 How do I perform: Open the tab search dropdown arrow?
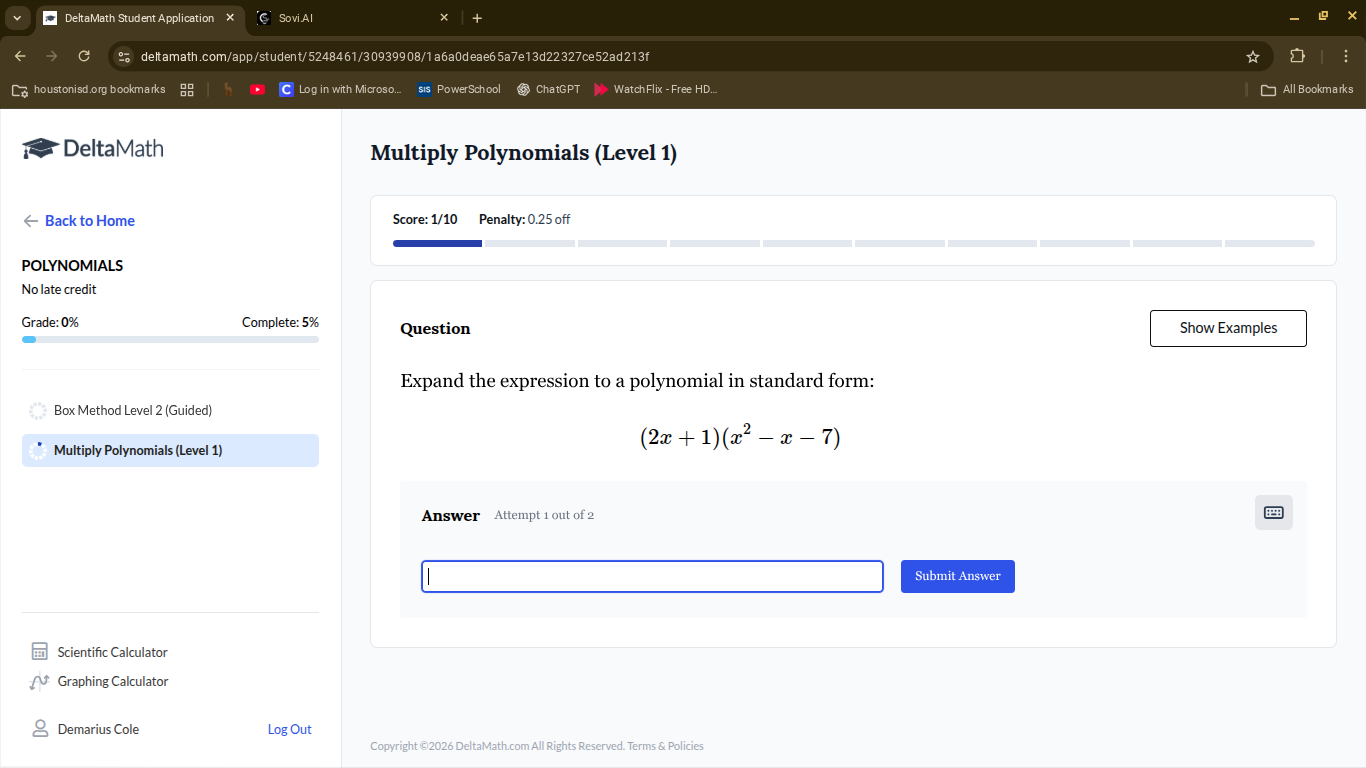pos(16,18)
